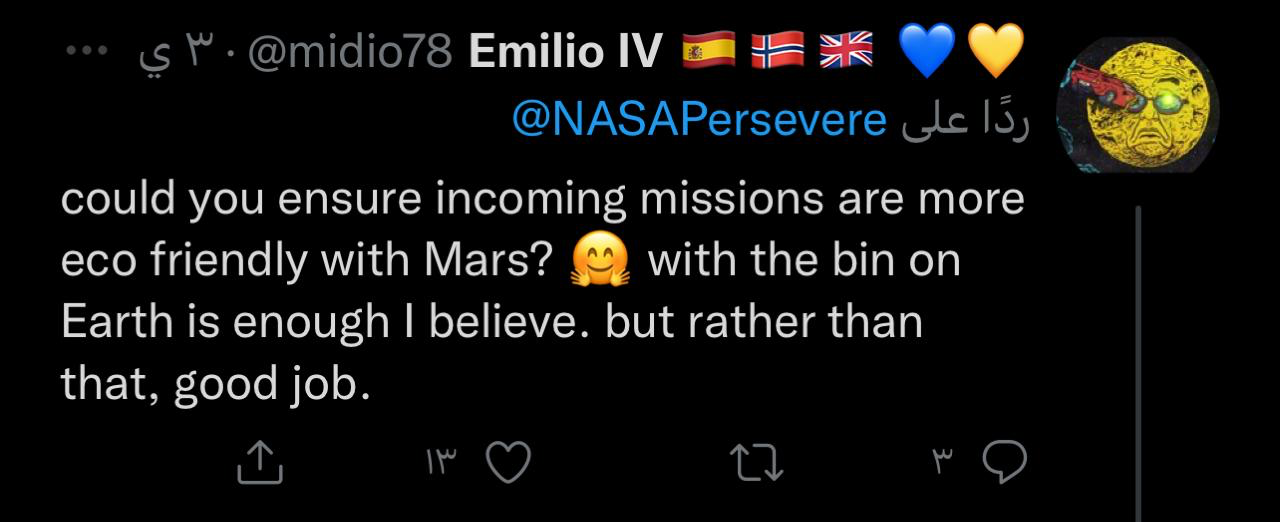Open the @NASAPersevere mention link
The height and width of the screenshot is (522, 1280).
[699, 121]
